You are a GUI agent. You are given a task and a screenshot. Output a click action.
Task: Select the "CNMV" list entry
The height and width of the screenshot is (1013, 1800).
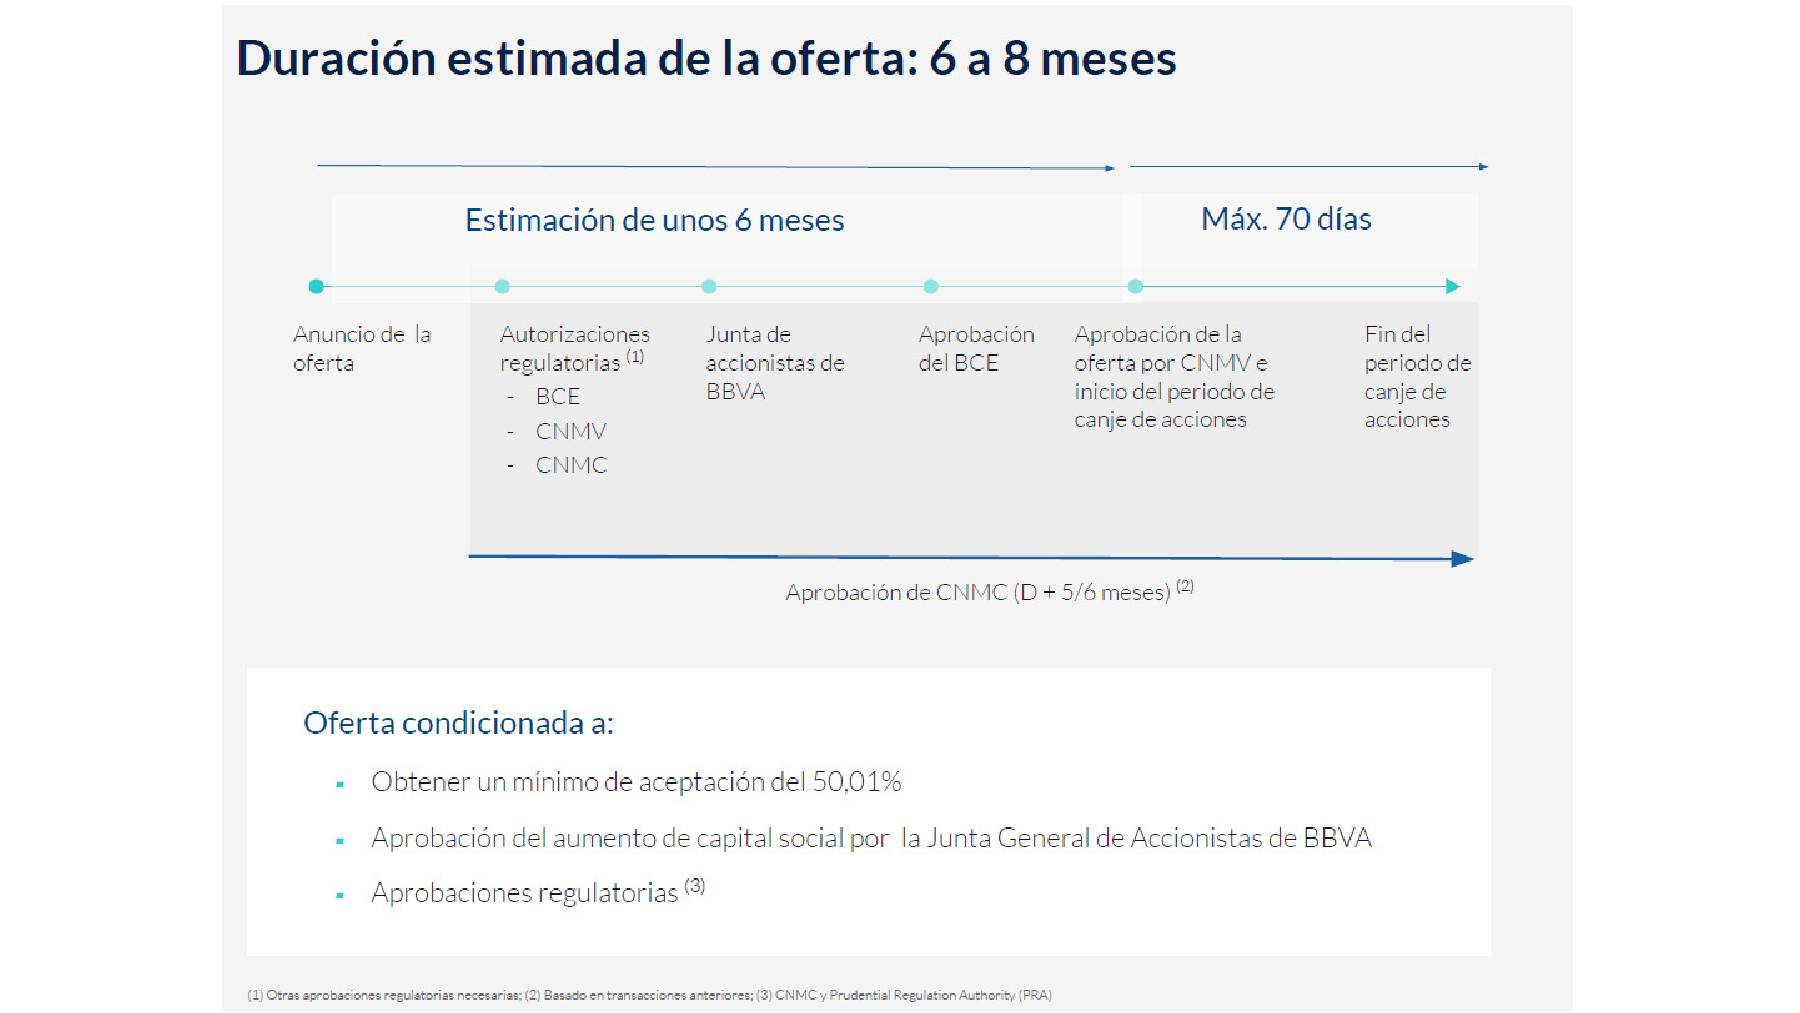571,431
